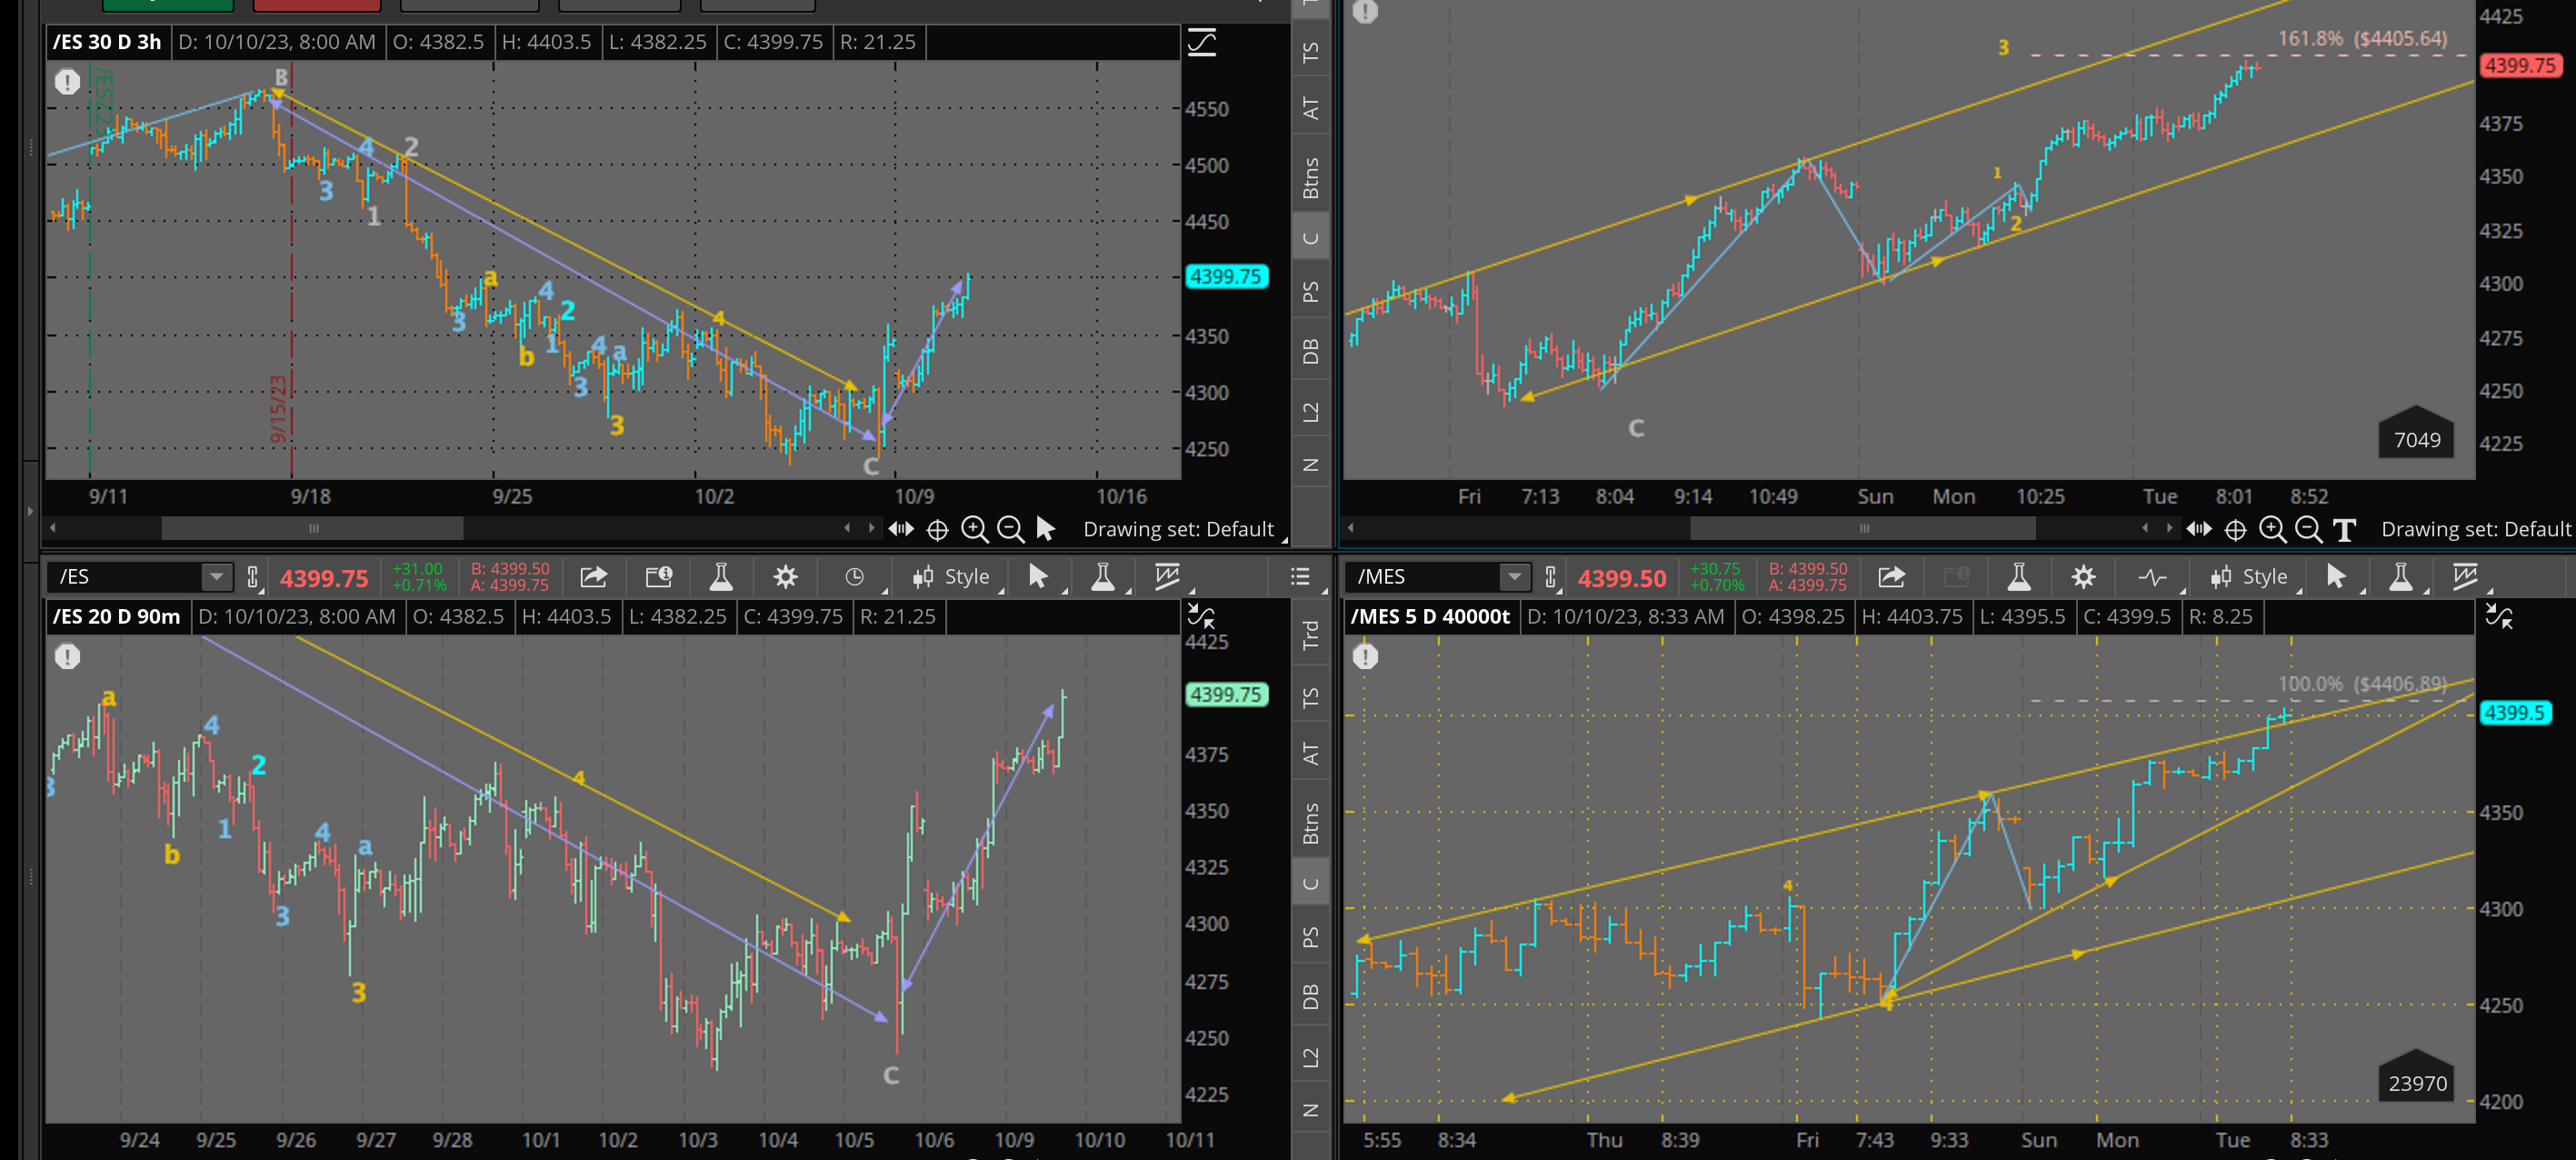Open Style menu in the /ES toolbar
Screen dimensions: 2576x1160
952,577
